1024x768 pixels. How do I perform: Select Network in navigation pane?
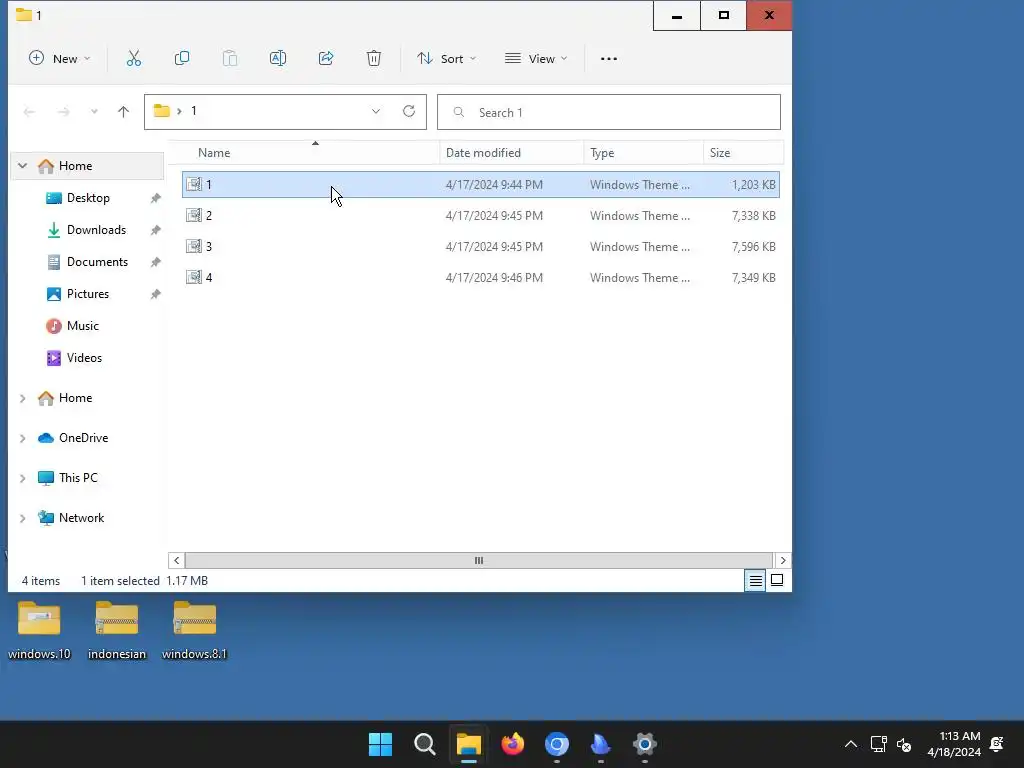(x=81, y=518)
